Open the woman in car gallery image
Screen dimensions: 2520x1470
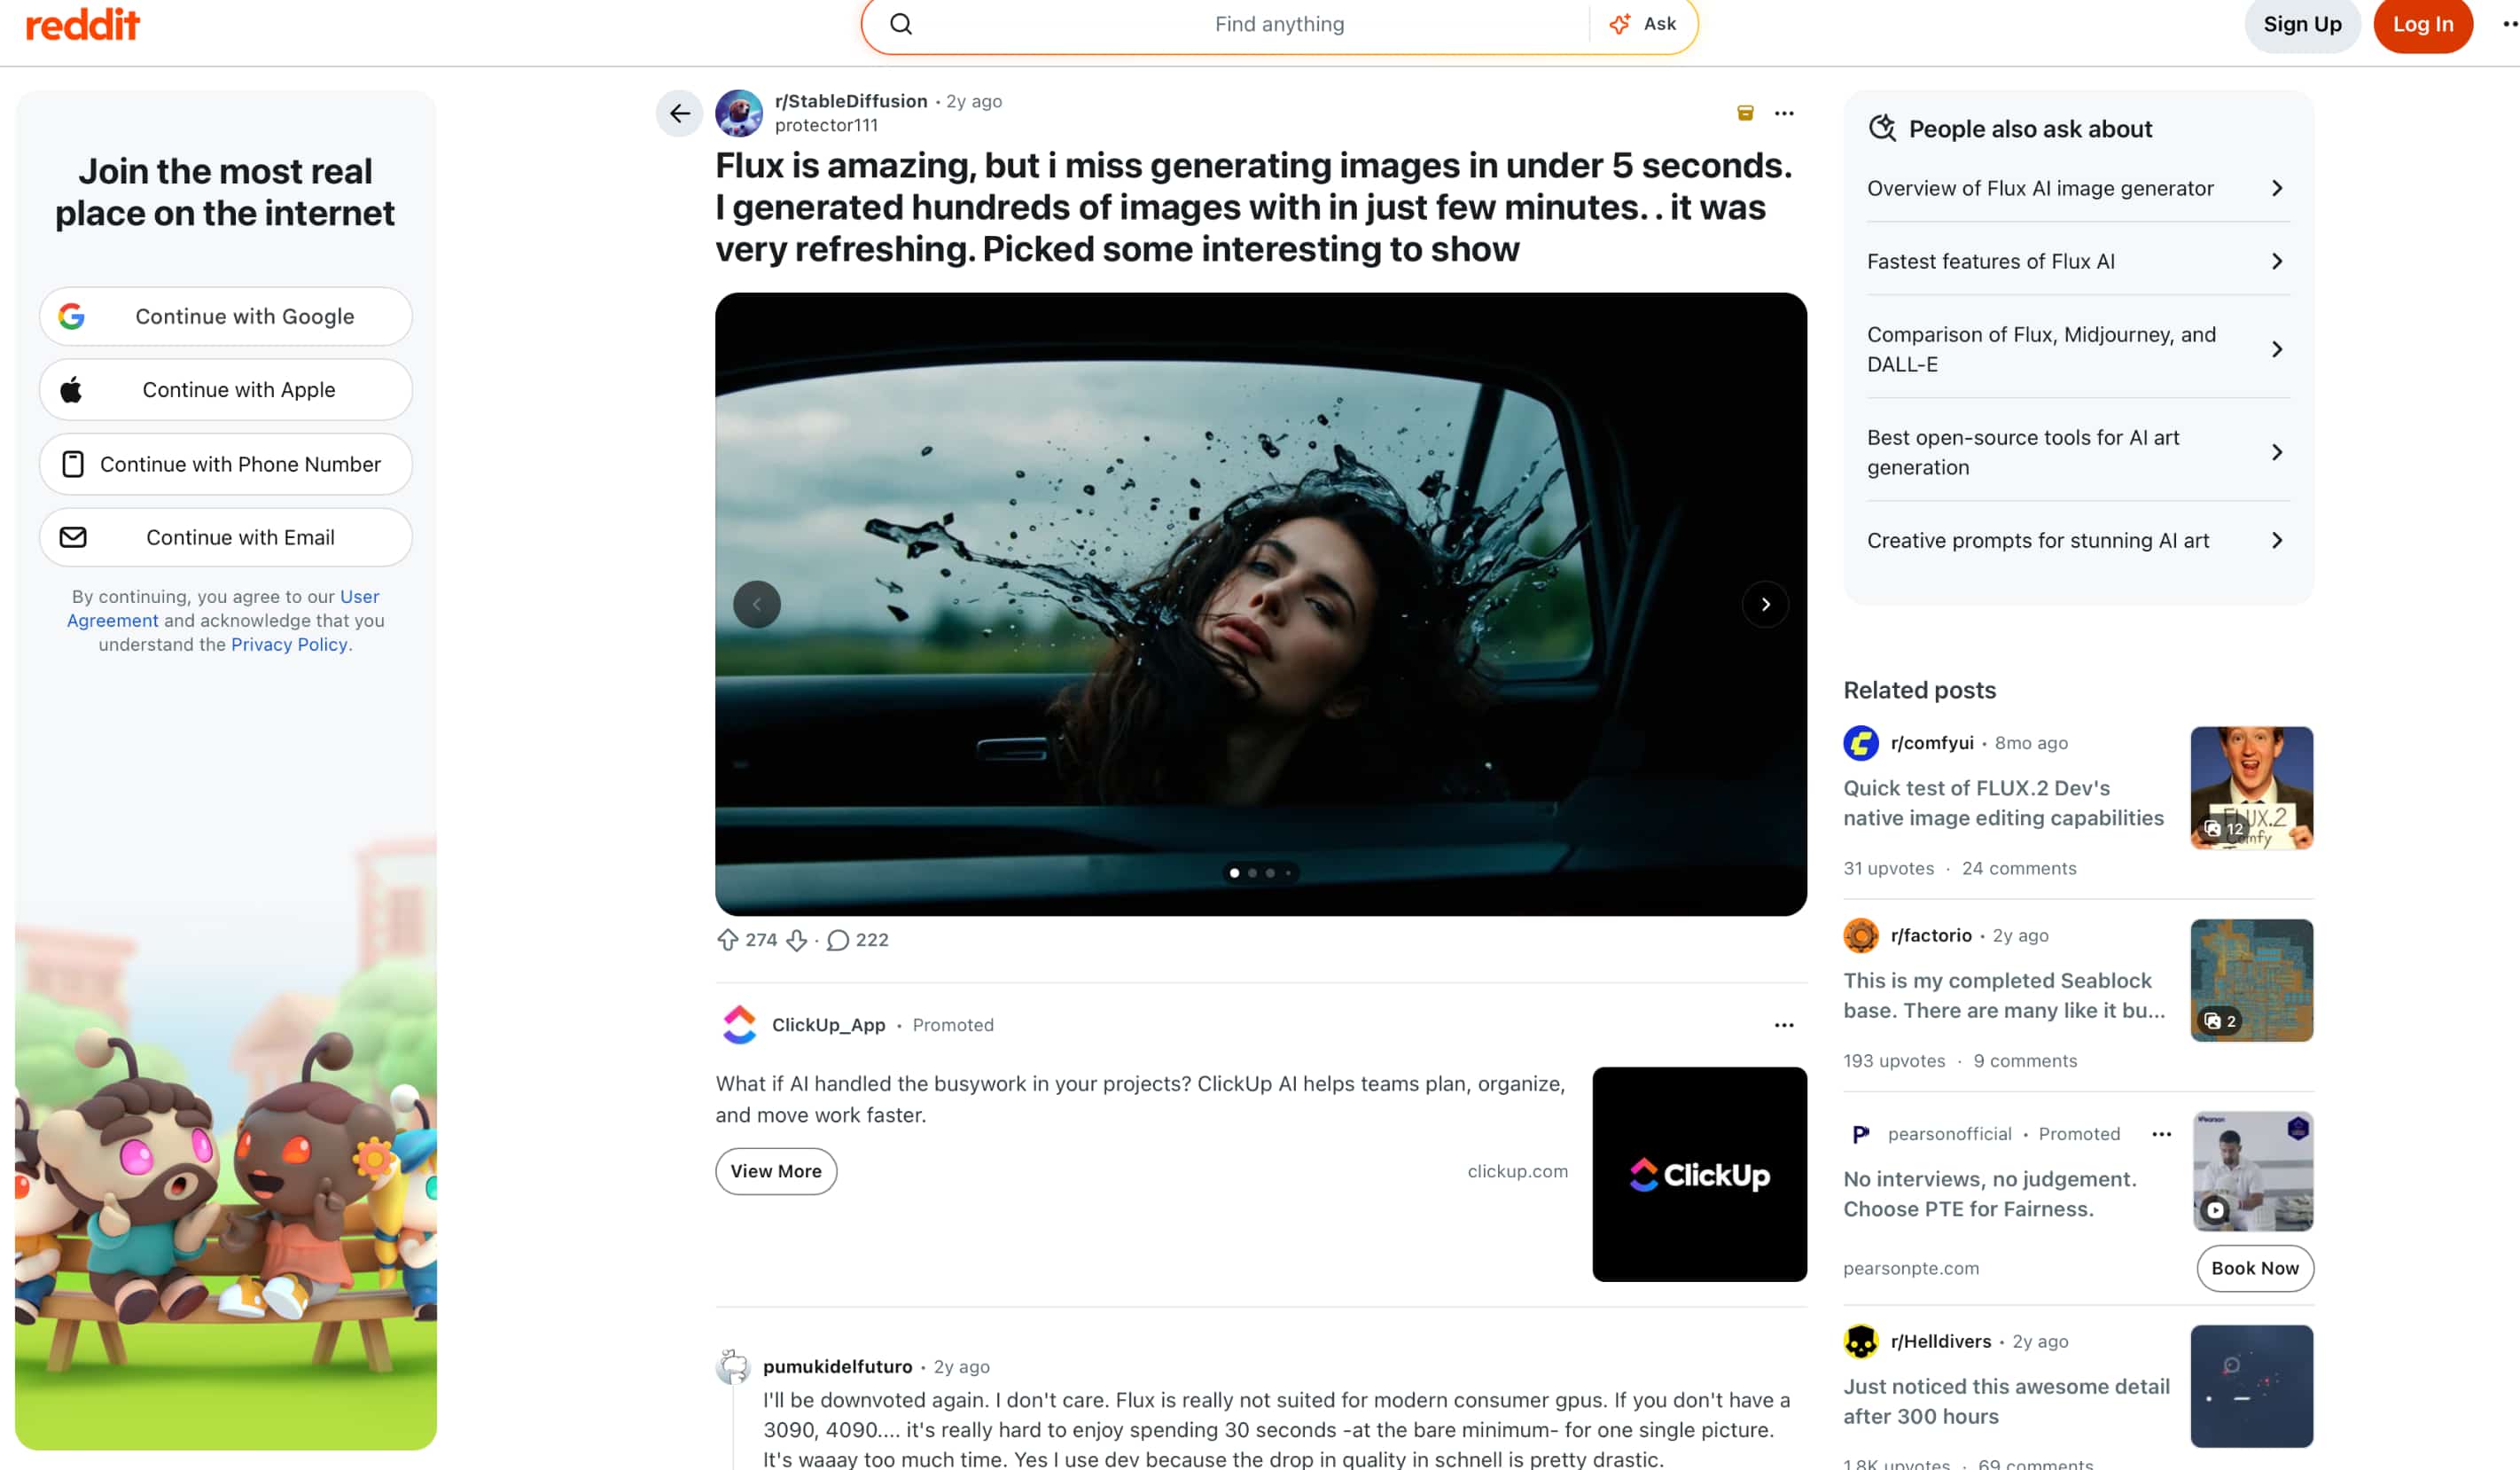(1260, 604)
